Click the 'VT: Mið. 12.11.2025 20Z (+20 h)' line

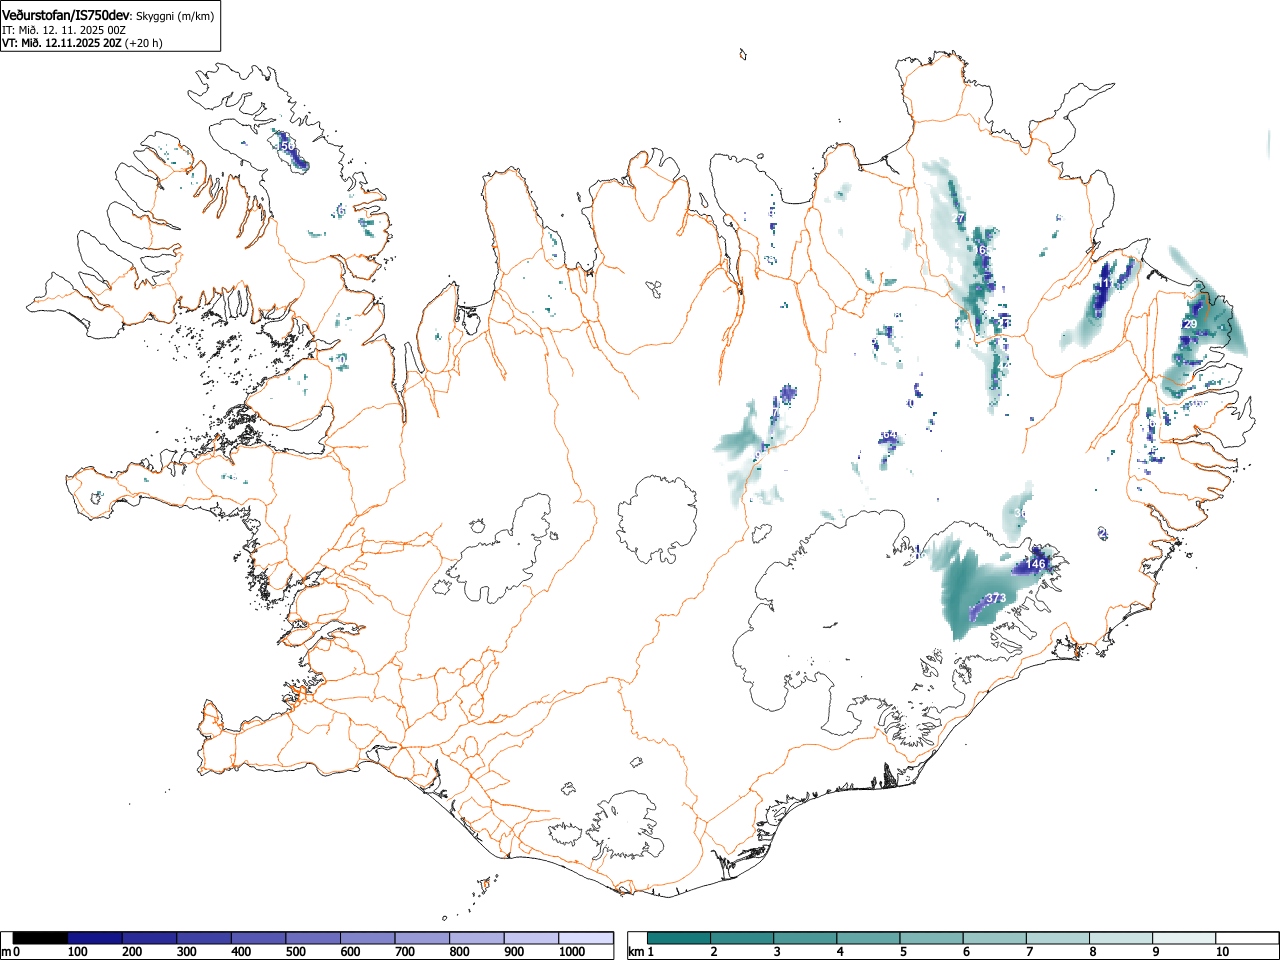(82, 43)
